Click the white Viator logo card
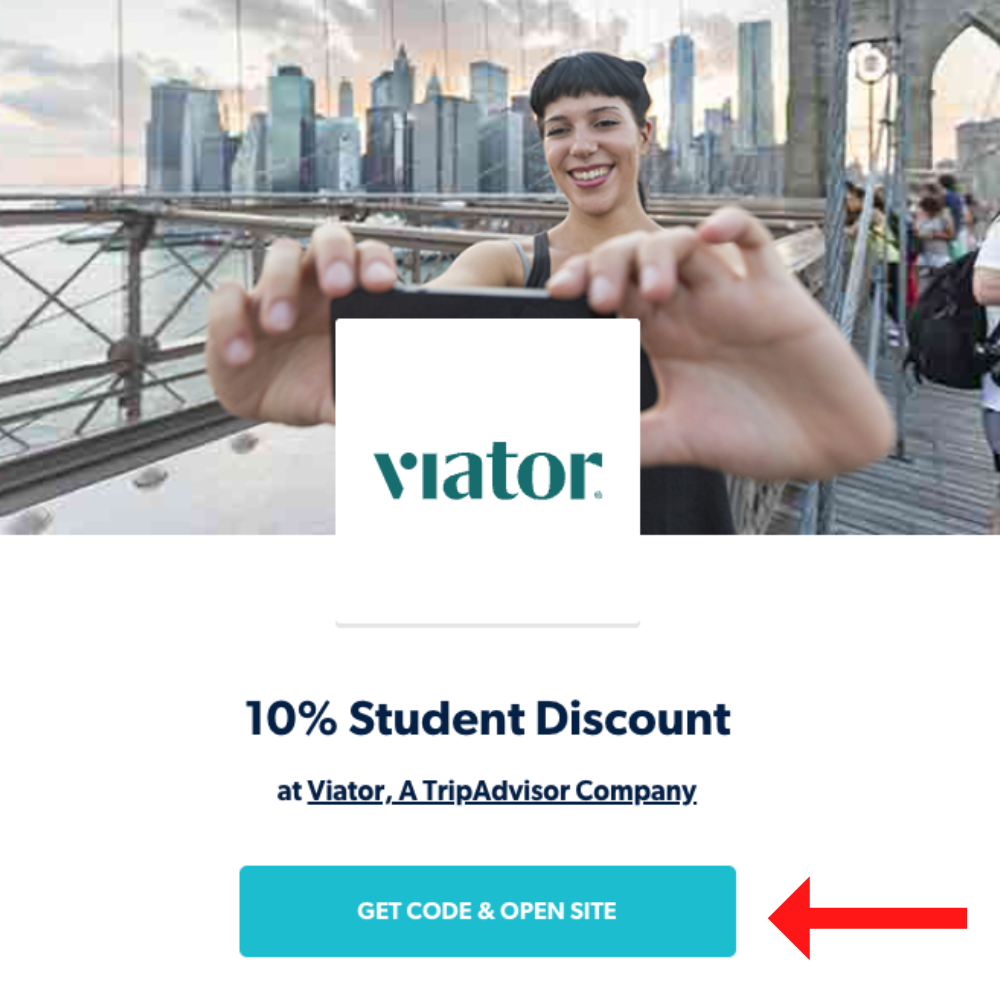Screen dimensions: 1000x1000 488,472
